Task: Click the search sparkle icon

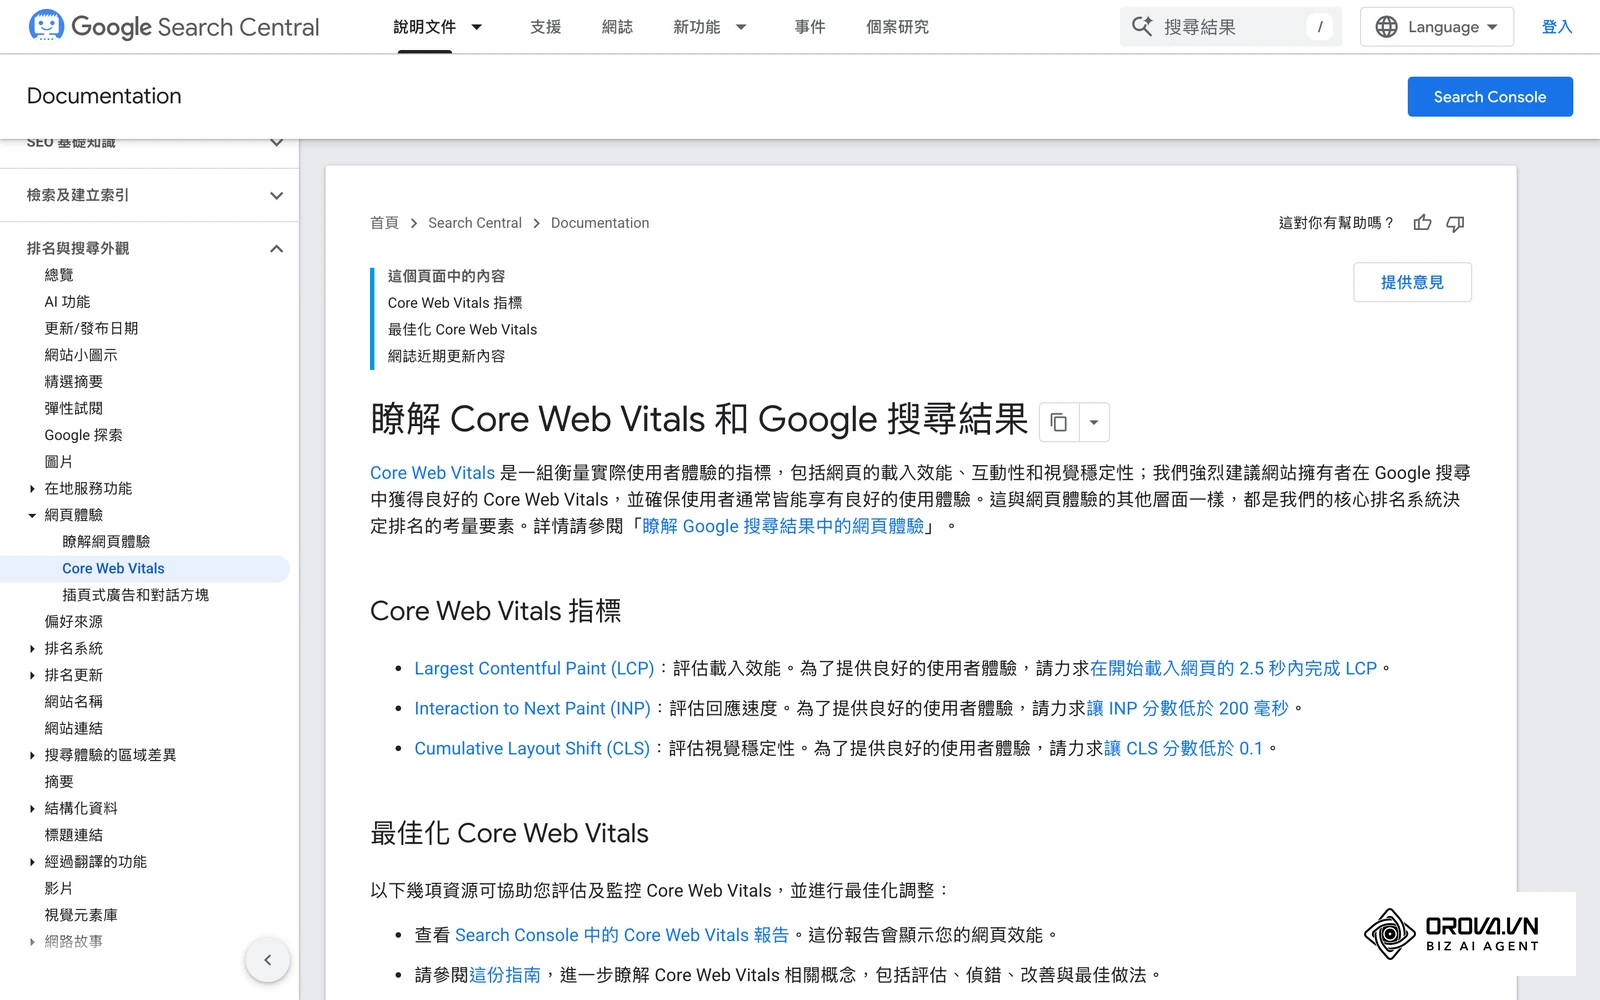Action: coord(1142,27)
